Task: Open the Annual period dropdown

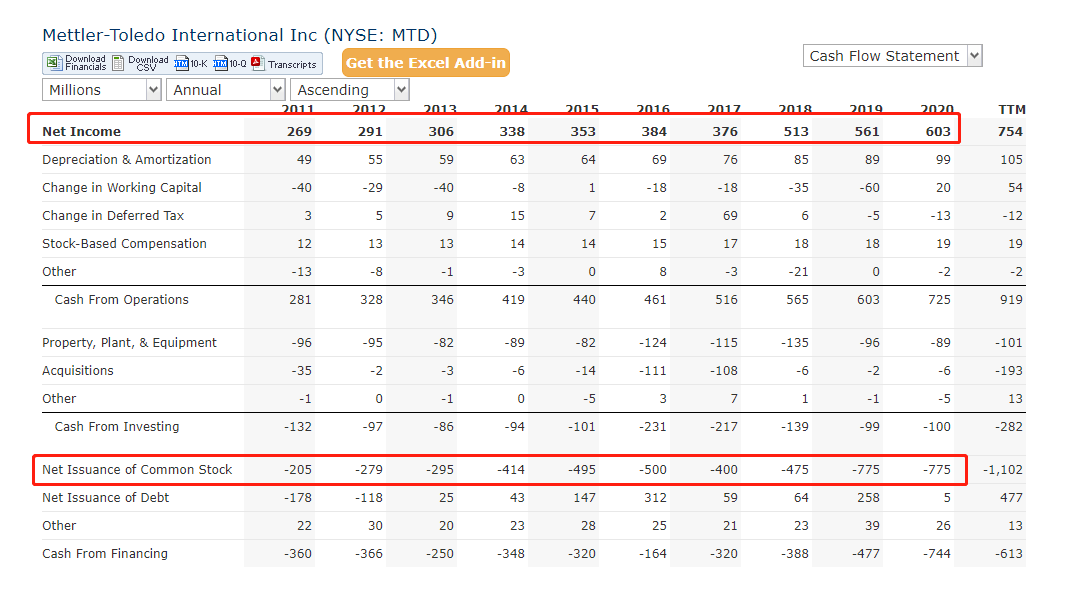Action: click(226, 89)
